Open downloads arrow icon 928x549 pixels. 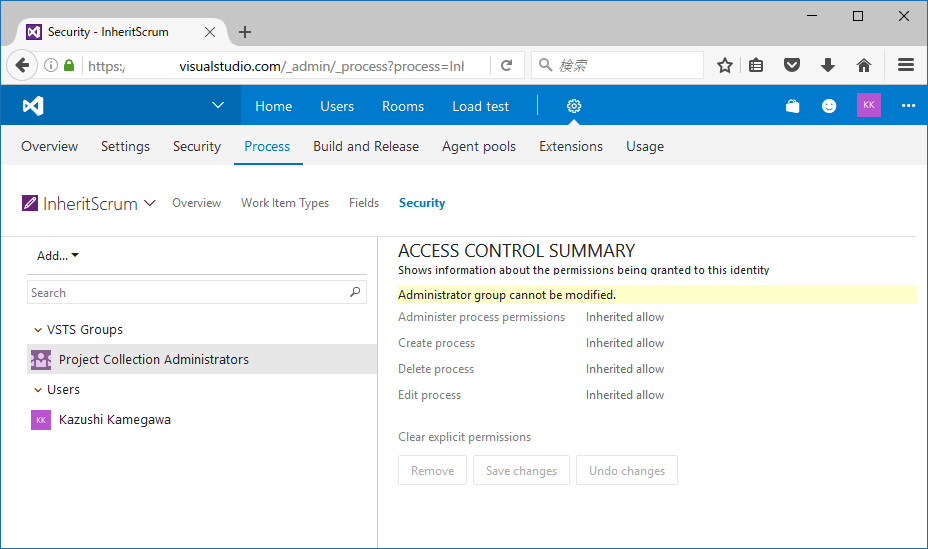tap(828, 65)
